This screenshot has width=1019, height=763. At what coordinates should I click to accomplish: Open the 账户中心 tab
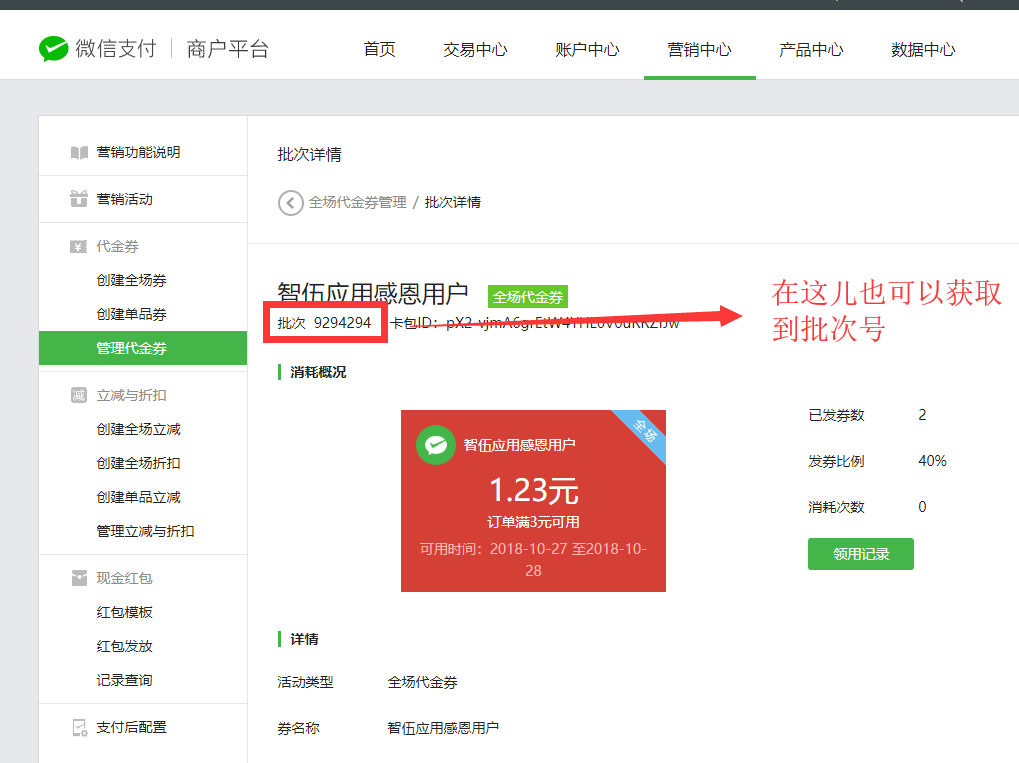pyautogui.click(x=587, y=49)
